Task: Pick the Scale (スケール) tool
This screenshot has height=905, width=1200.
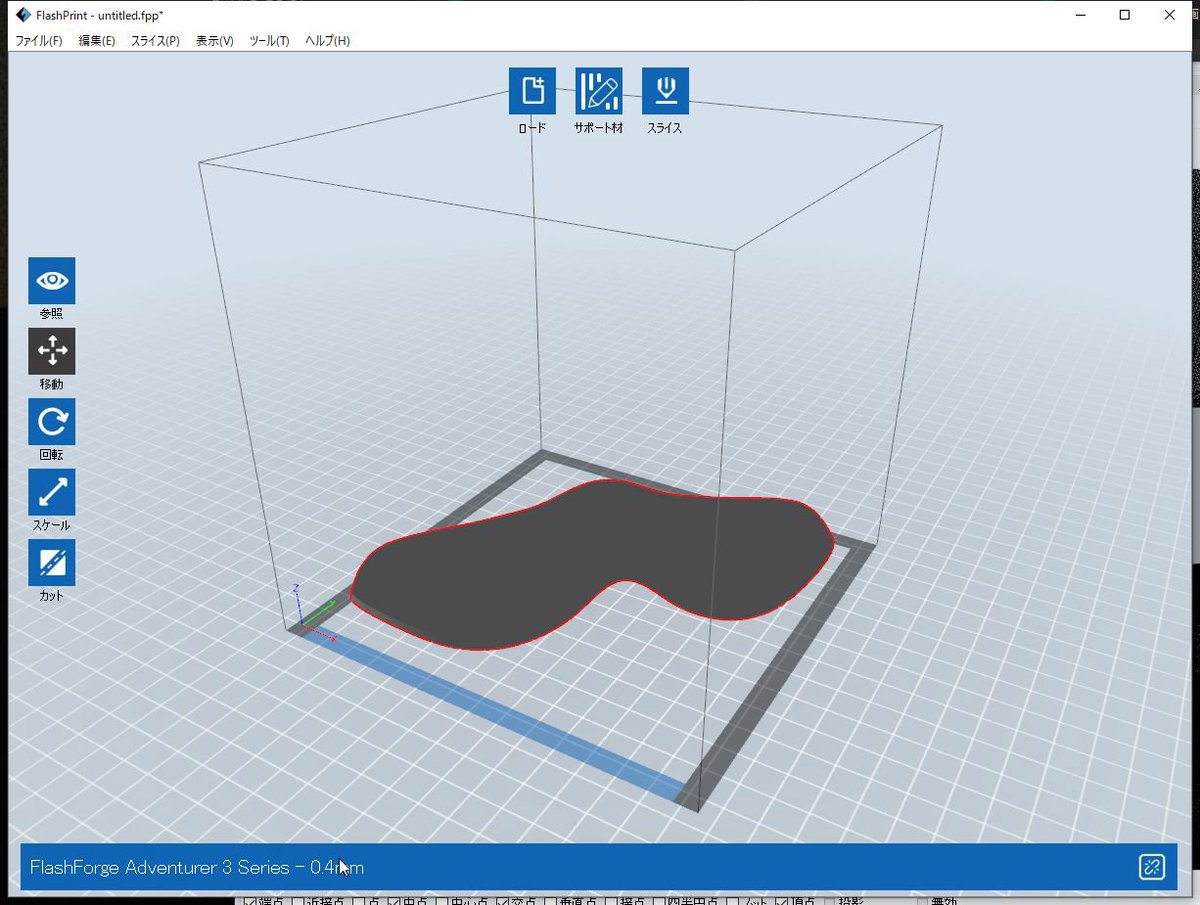Action: pos(52,492)
